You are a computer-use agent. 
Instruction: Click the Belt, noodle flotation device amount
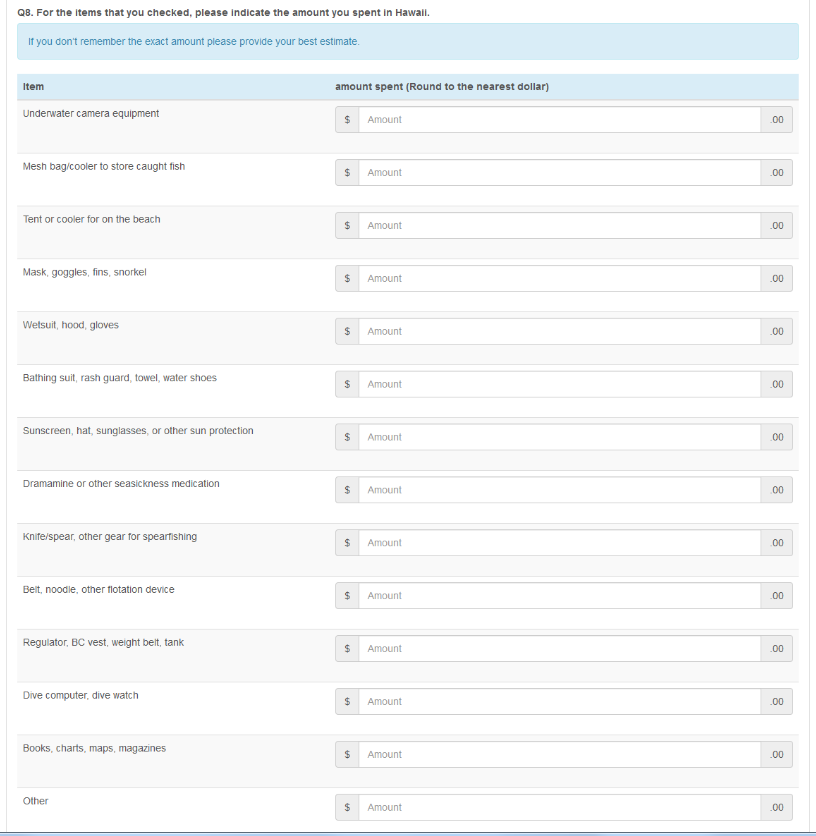pyautogui.click(x=560, y=596)
